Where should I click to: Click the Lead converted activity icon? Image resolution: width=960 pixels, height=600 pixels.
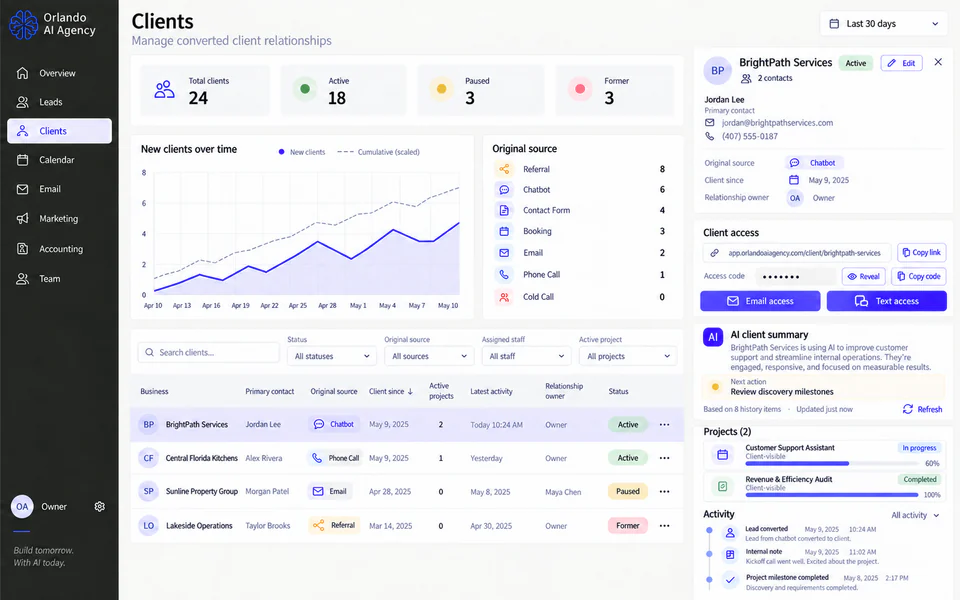[x=730, y=533]
